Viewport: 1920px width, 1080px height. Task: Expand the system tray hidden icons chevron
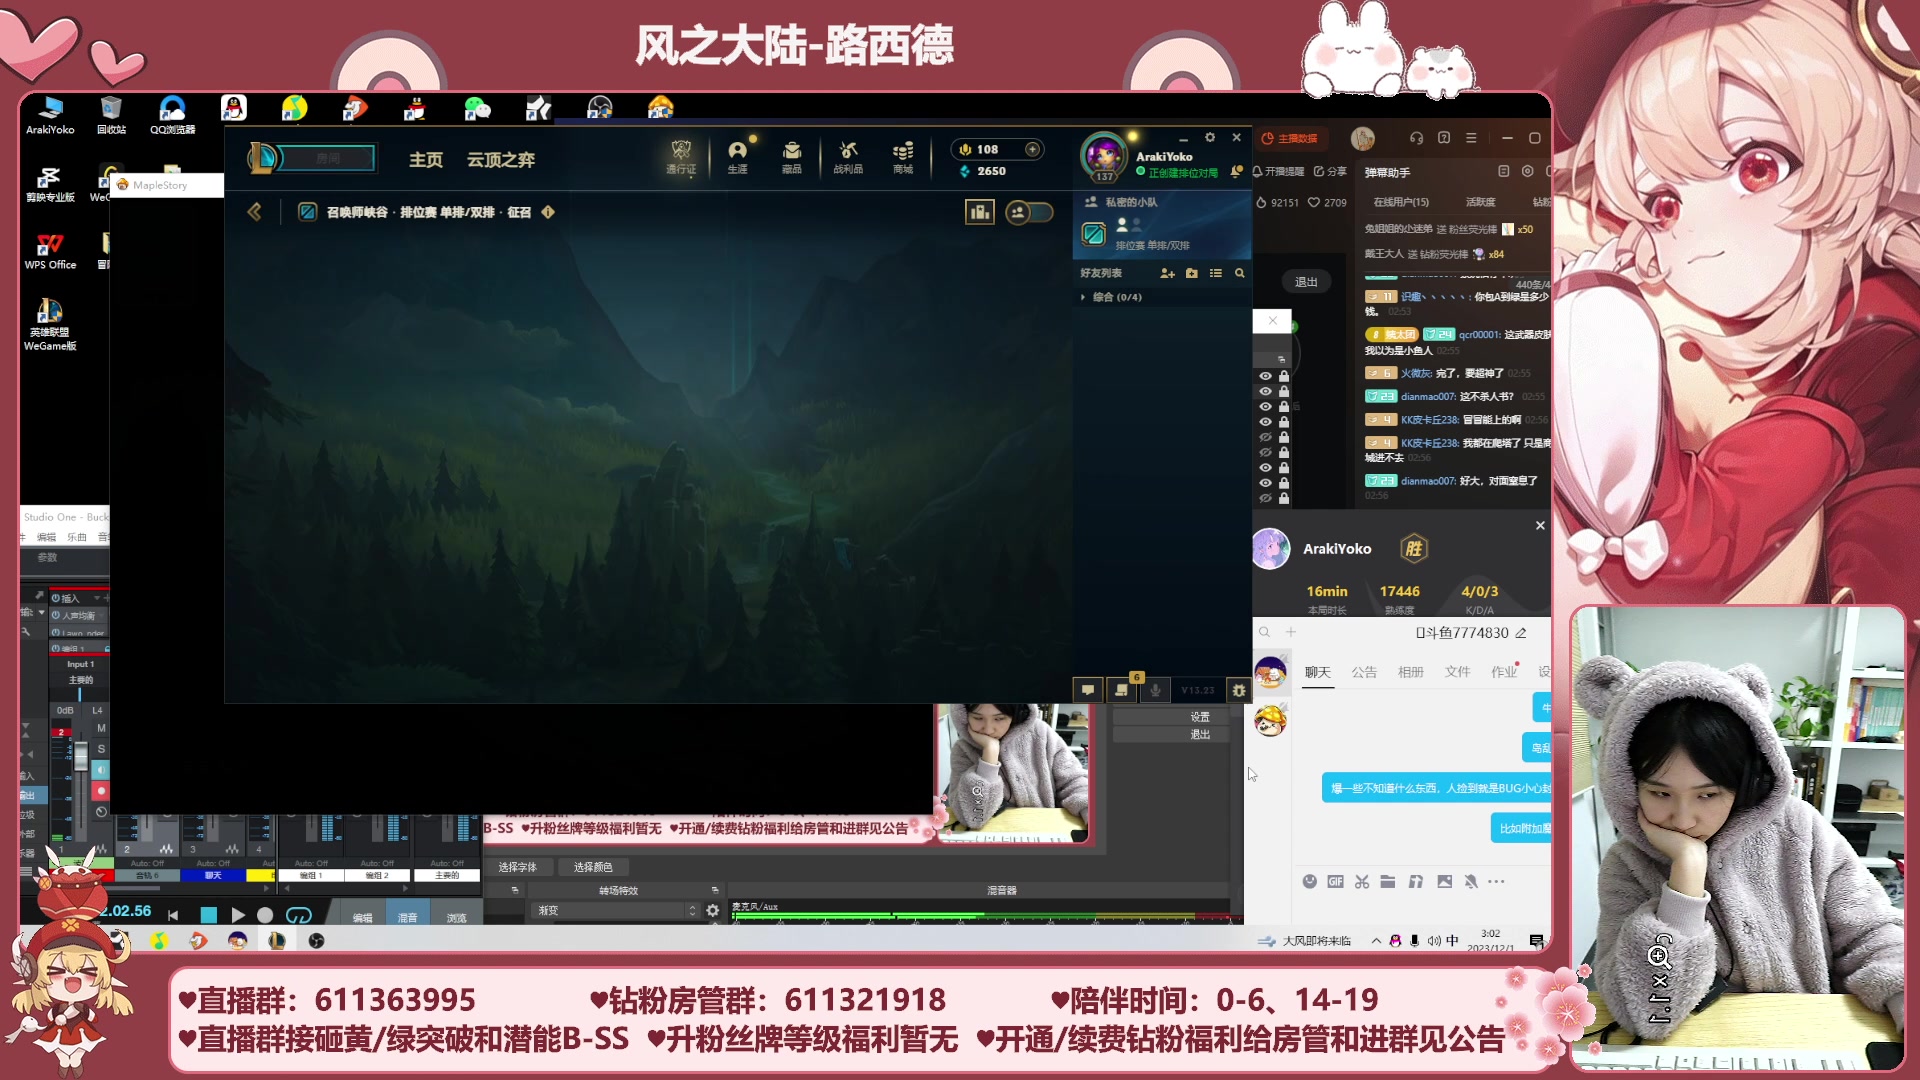click(1376, 941)
